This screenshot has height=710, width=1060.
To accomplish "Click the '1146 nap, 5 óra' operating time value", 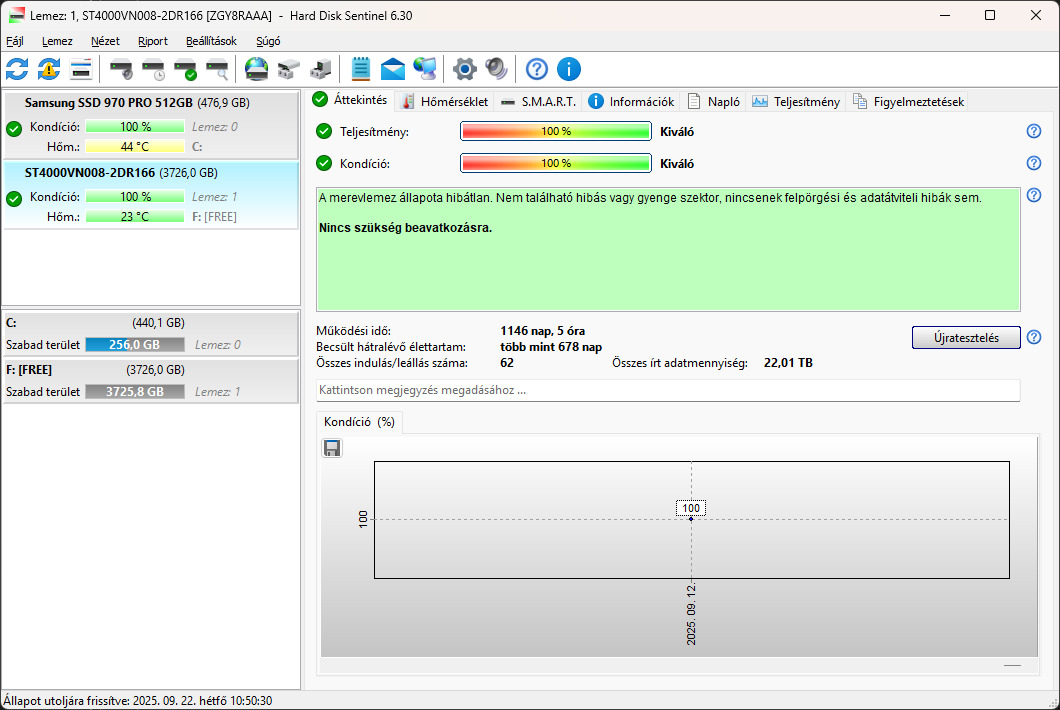I will tap(542, 331).
